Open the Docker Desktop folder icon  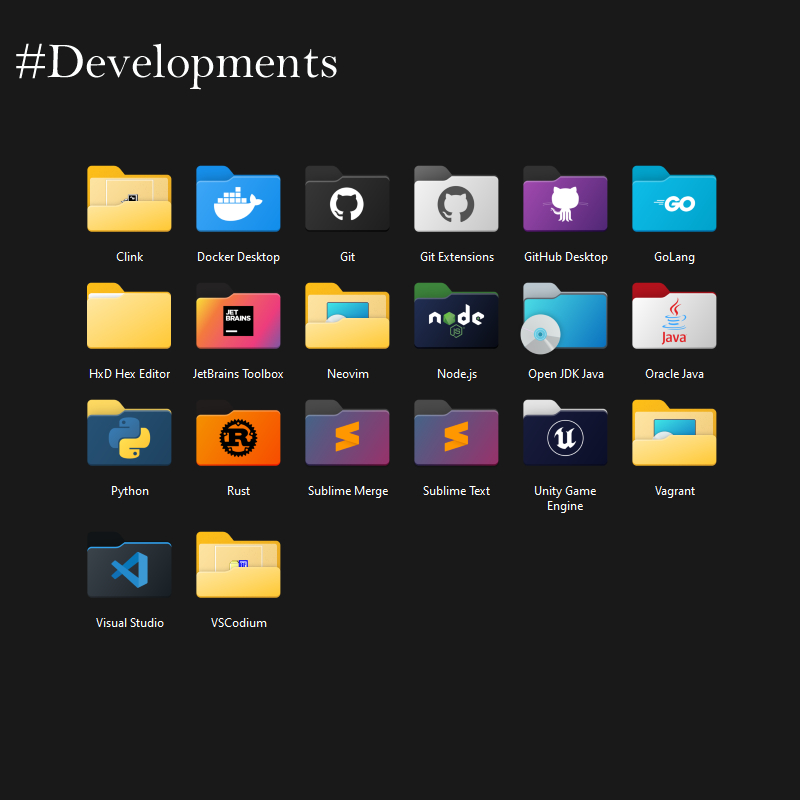[238, 200]
